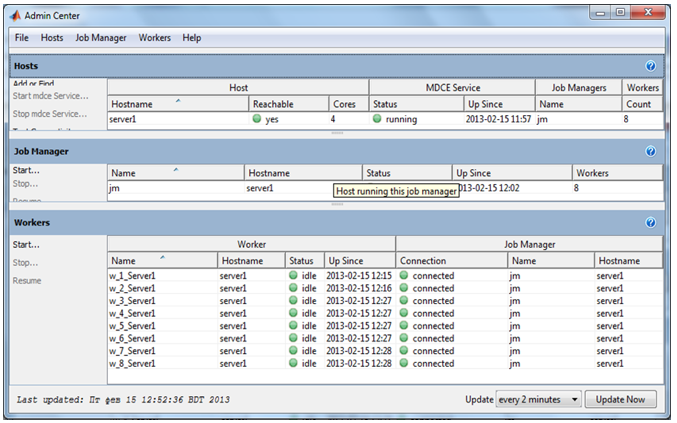
Task: Open the Hosts menu
Action: (x=52, y=38)
